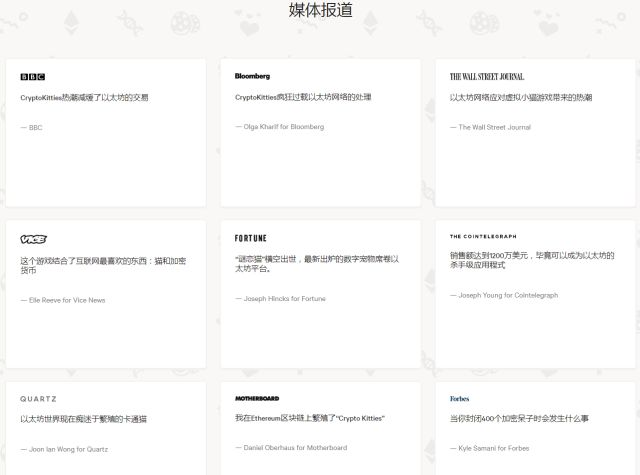Open the Wall Street Journal article headline
Image resolution: width=640 pixels, height=475 pixels.
click(521, 98)
